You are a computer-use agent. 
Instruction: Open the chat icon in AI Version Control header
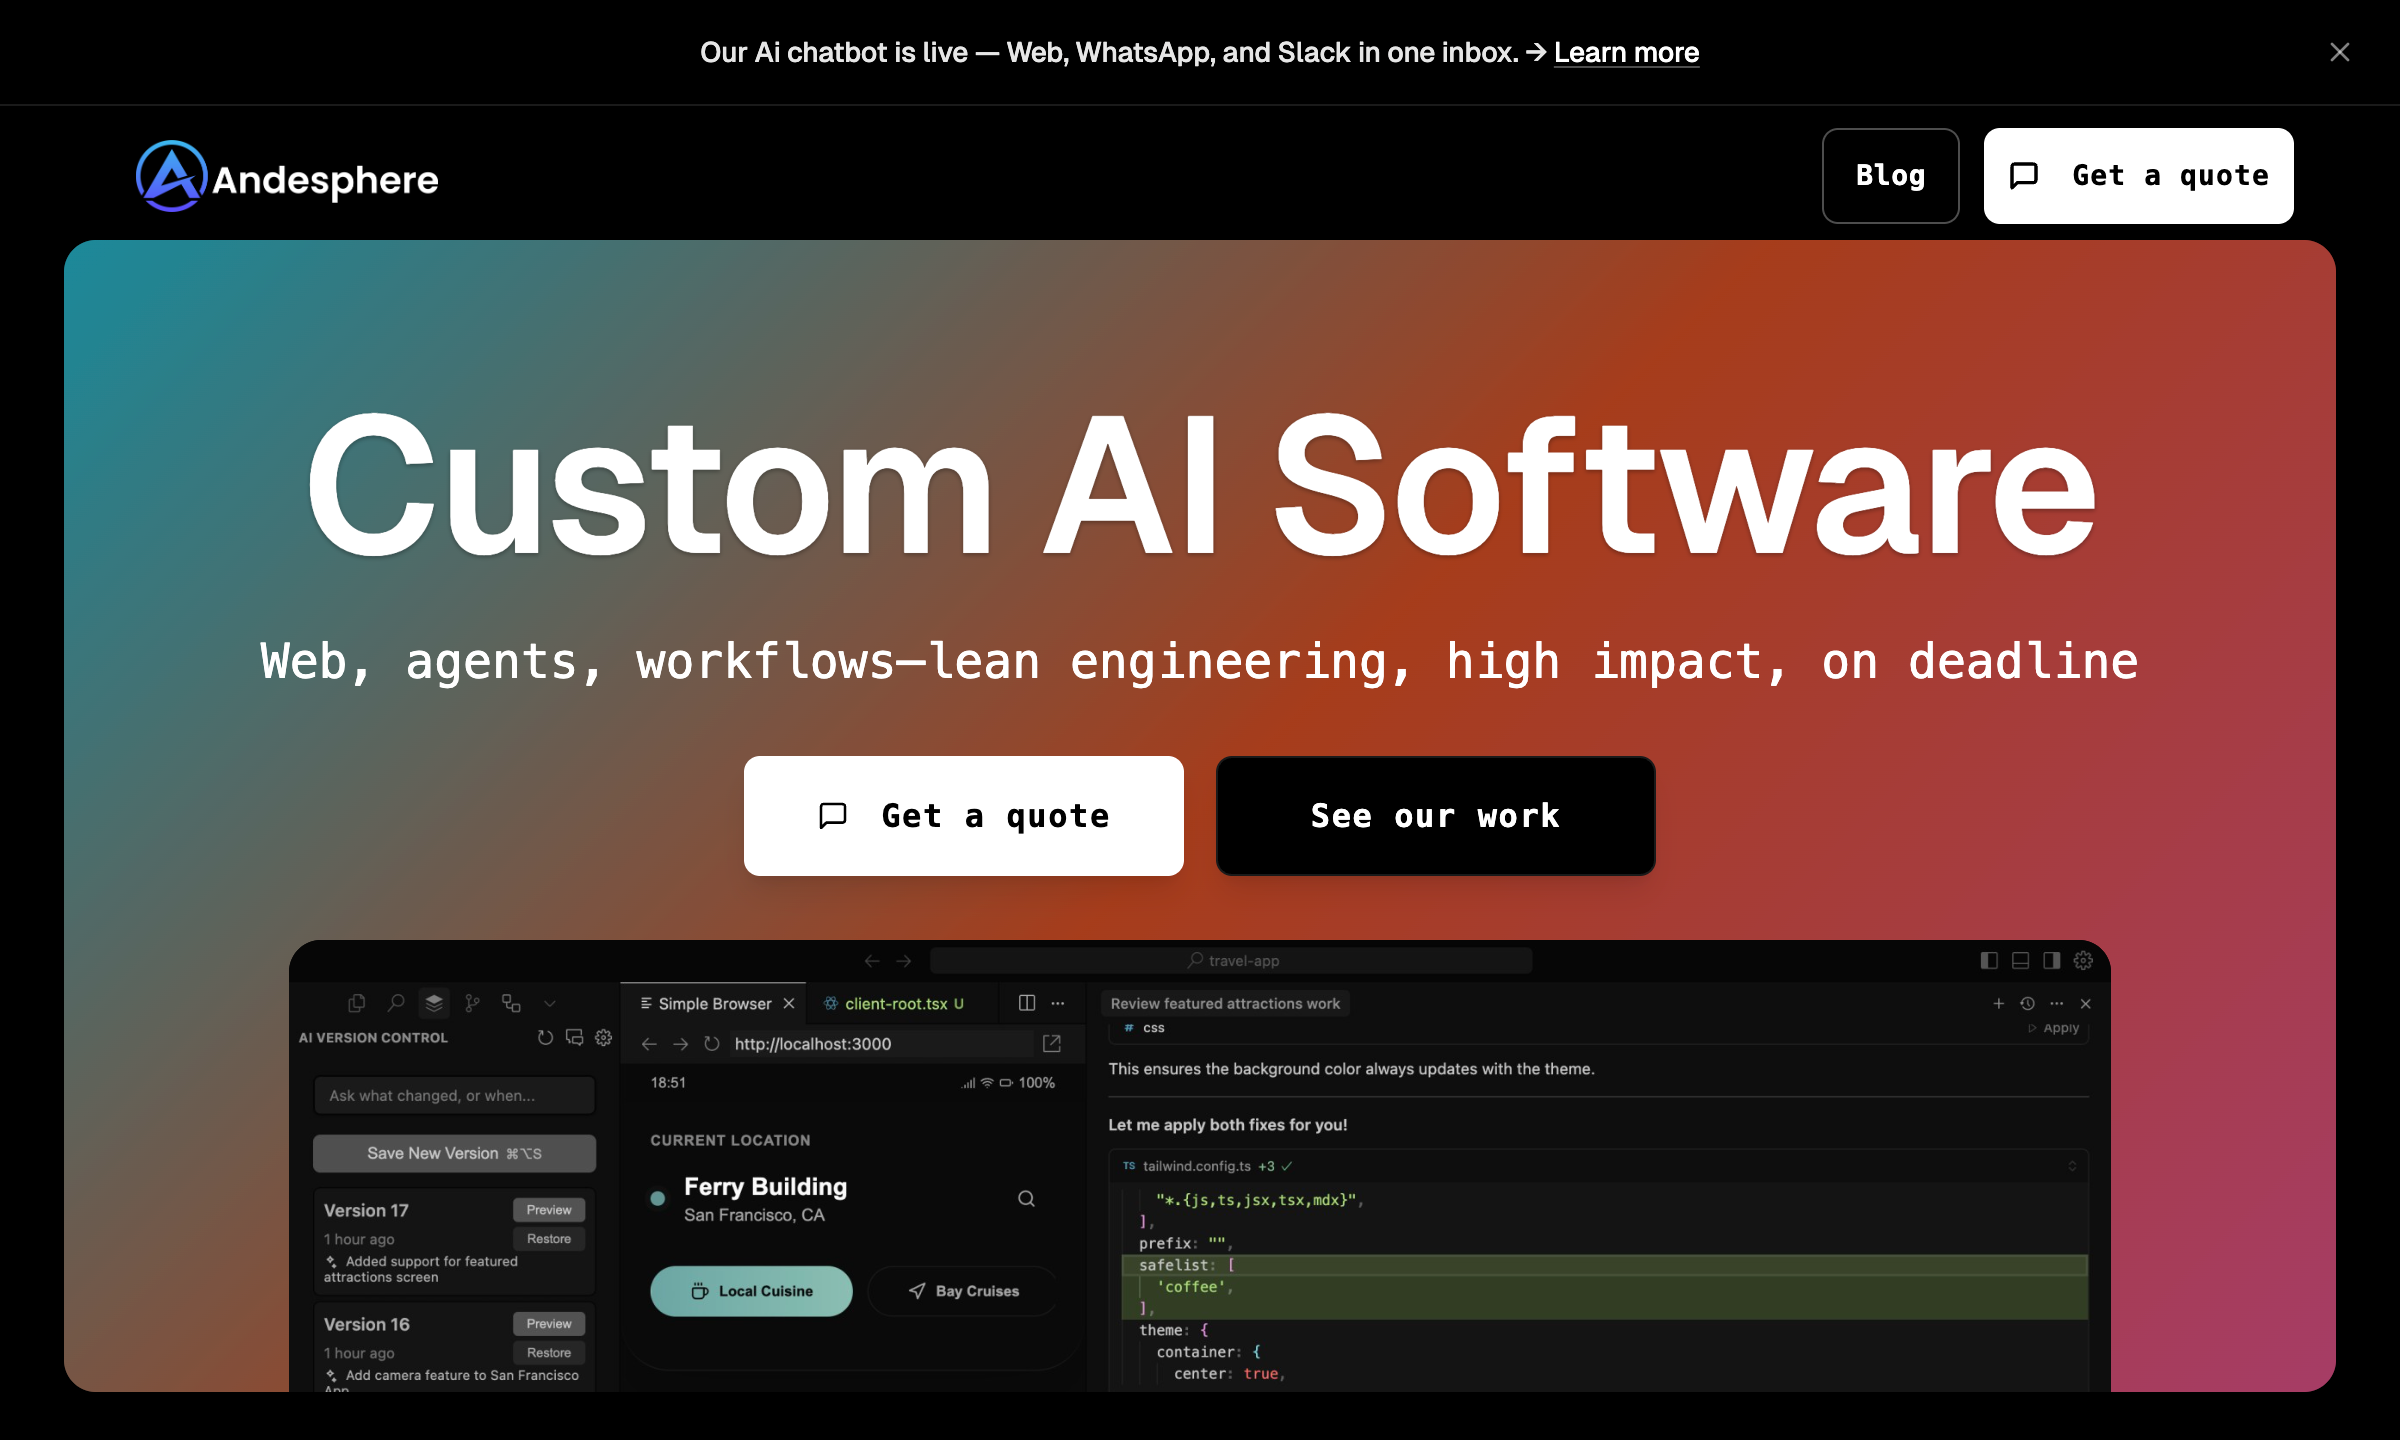click(574, 1038)
